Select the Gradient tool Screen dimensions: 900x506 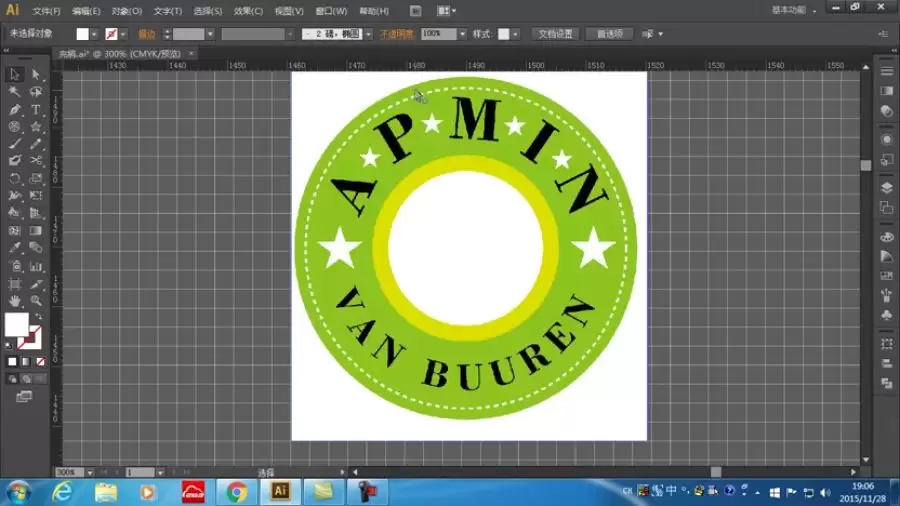(36, 231)
